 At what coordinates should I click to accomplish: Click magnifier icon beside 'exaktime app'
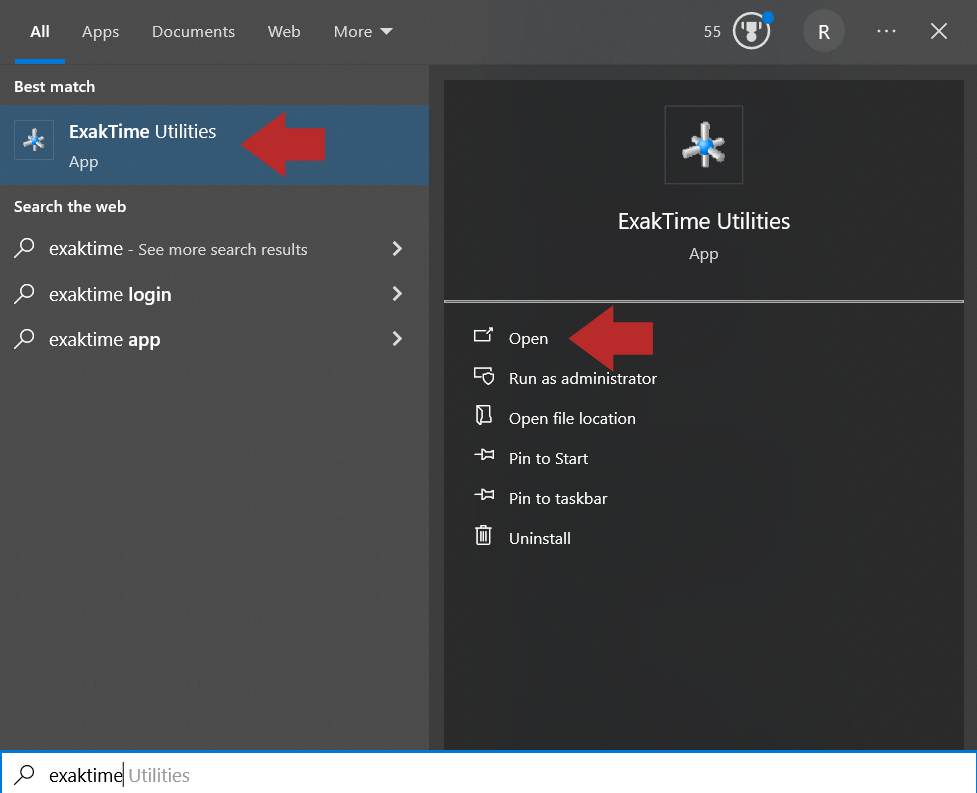tap(24, 338)
